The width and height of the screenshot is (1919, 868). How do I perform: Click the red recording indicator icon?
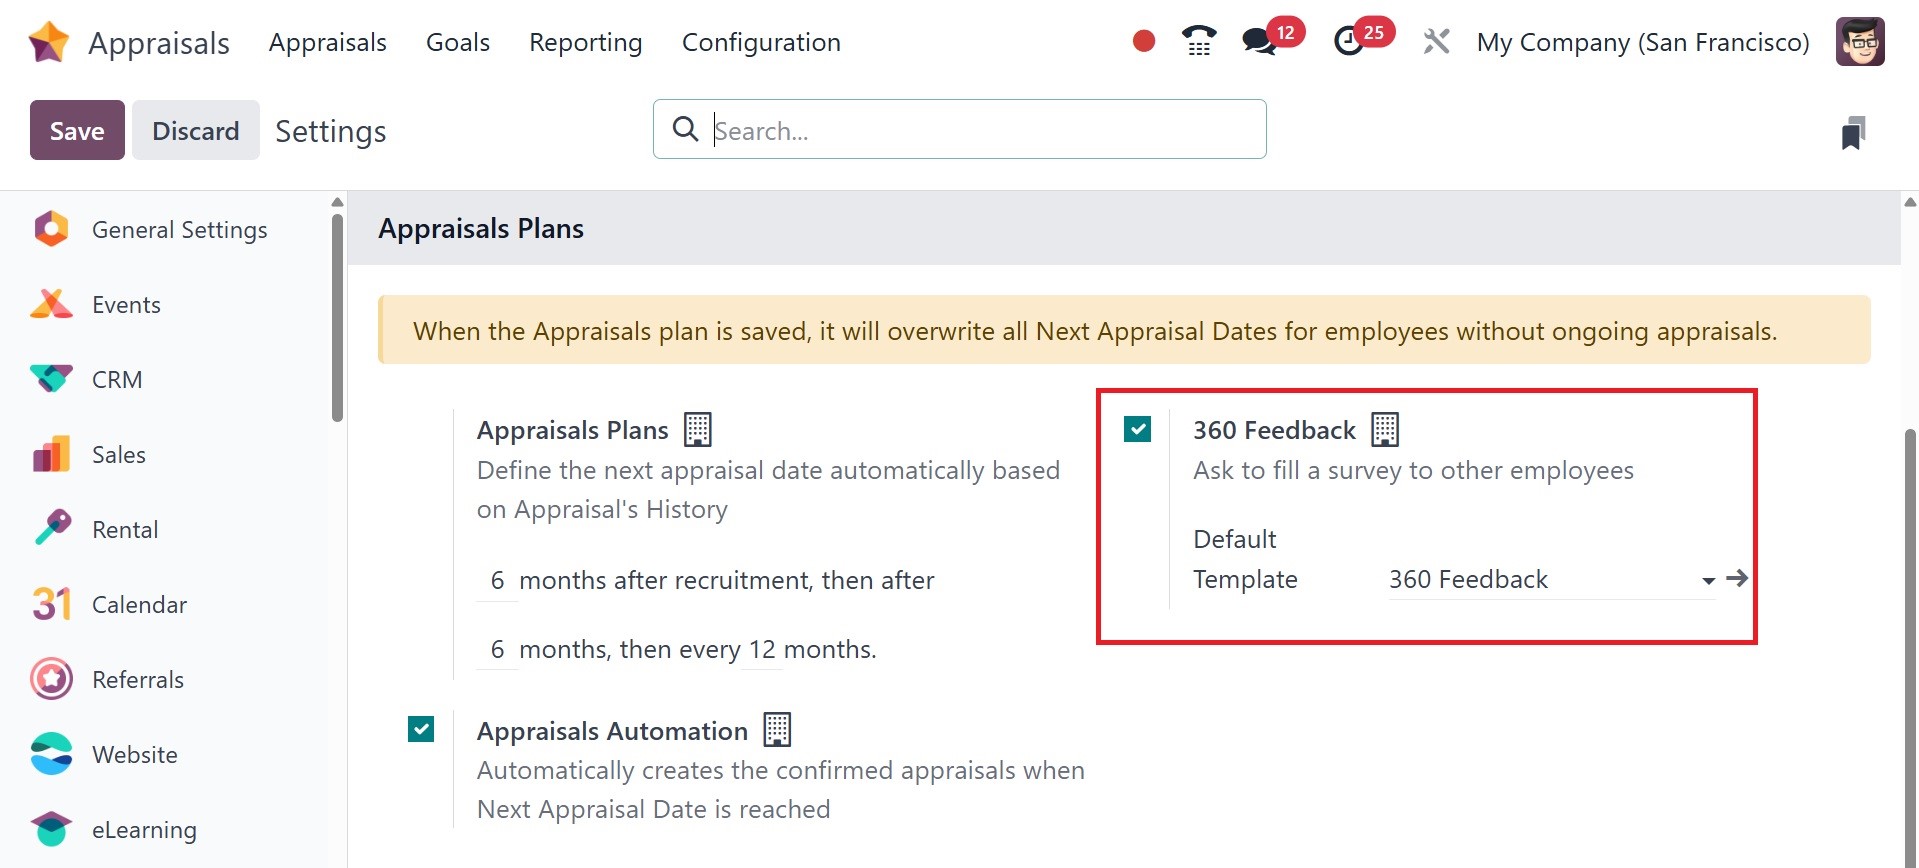click(x=1144, y=42)
